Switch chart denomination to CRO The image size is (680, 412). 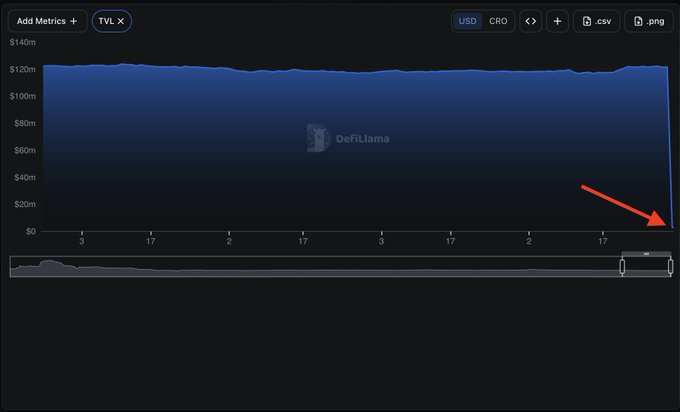coord(498,21)
